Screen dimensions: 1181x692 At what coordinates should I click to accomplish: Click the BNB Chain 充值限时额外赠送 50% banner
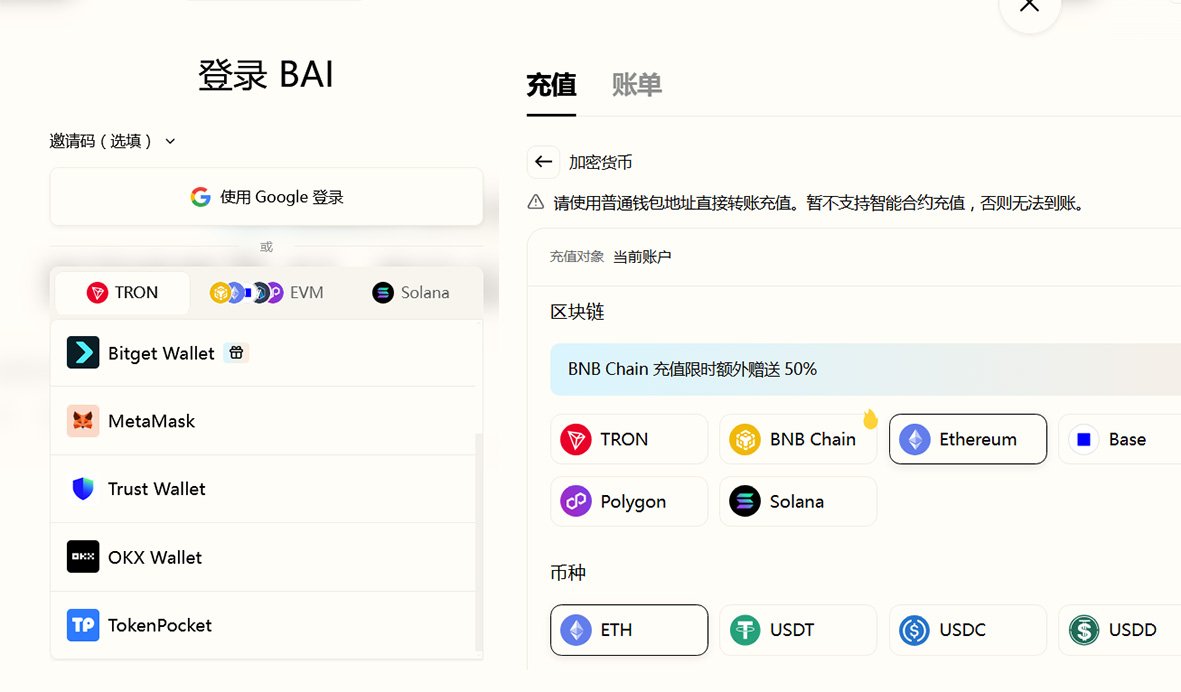pyautogui.click(x=865, y=369)
